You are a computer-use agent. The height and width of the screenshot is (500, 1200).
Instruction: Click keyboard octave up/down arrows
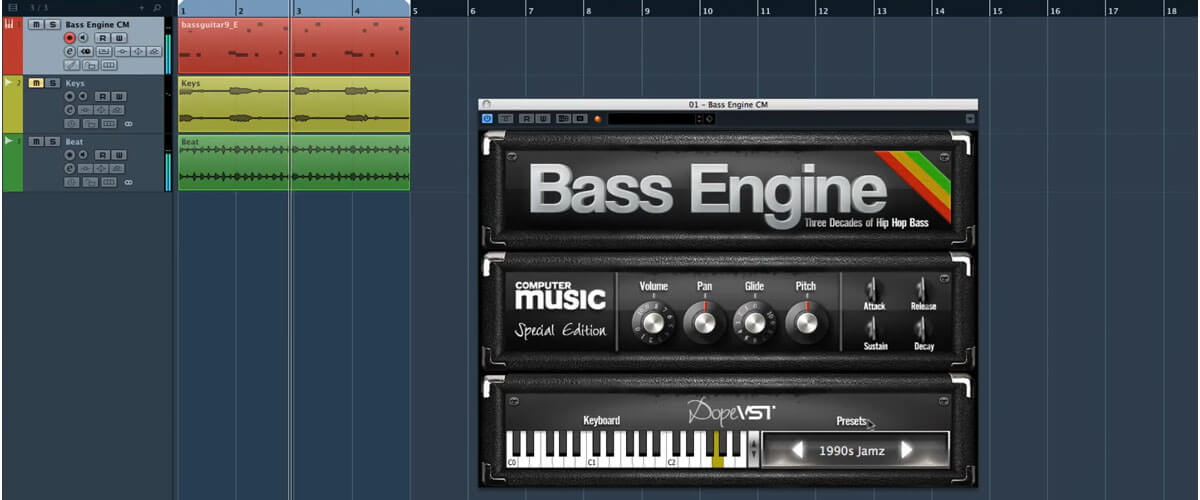pyautogui.click(x=753, y=450)
